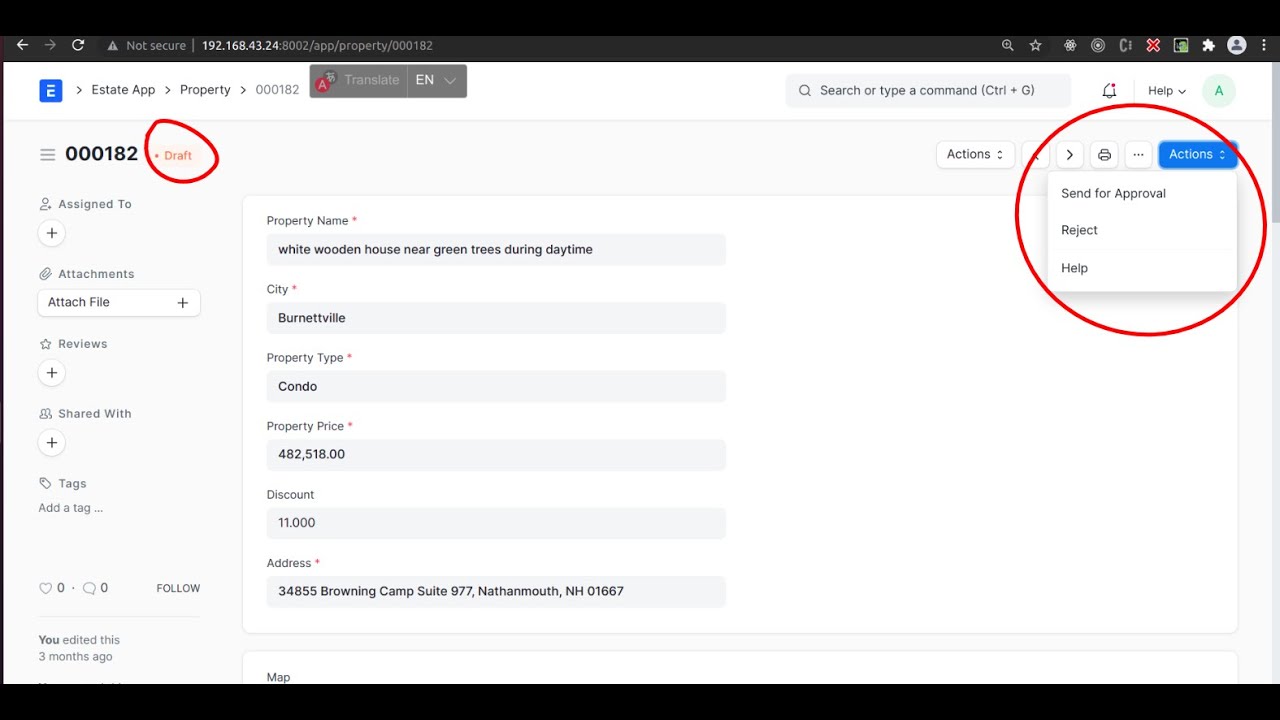Viewport: 1280px width, 720px height.
Task: Click the Attach File button
Action: [119, 302]
